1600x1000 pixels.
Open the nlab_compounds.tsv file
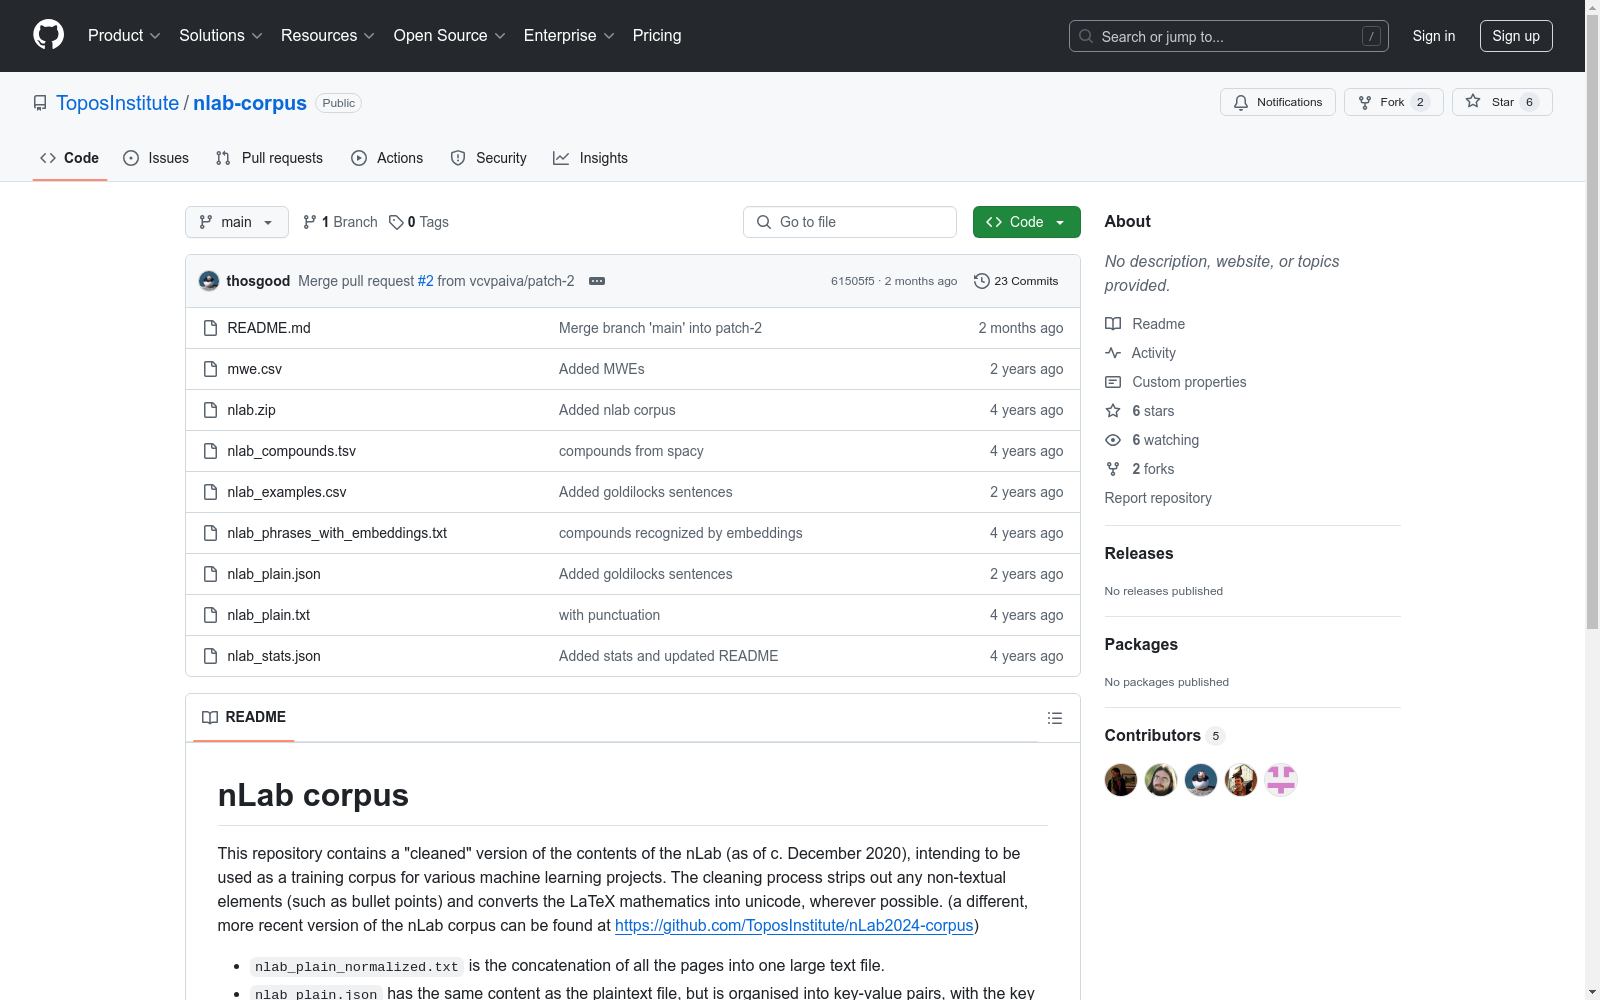click(x=292, y=451)
